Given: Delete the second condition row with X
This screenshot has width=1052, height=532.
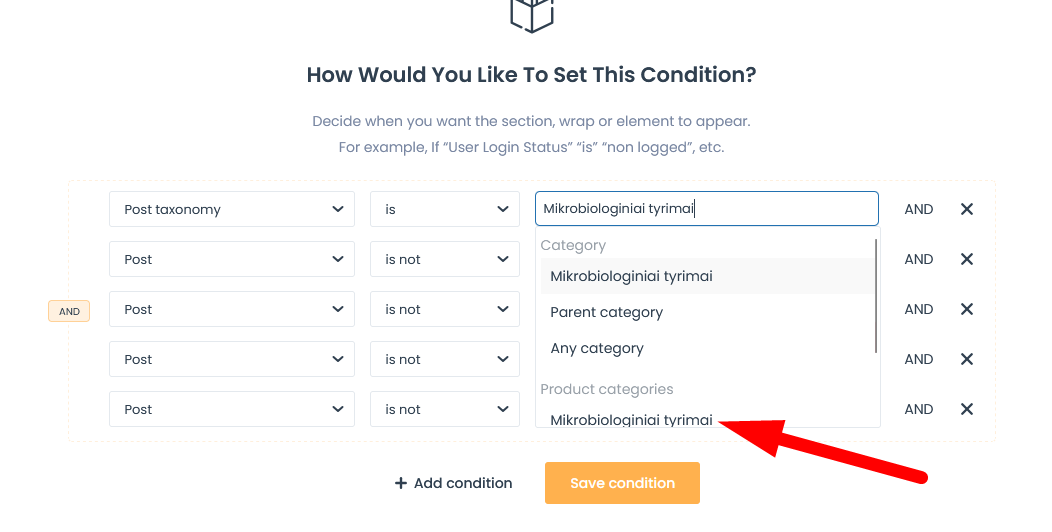Looking at the screenshot, I should tap(967, 259).
